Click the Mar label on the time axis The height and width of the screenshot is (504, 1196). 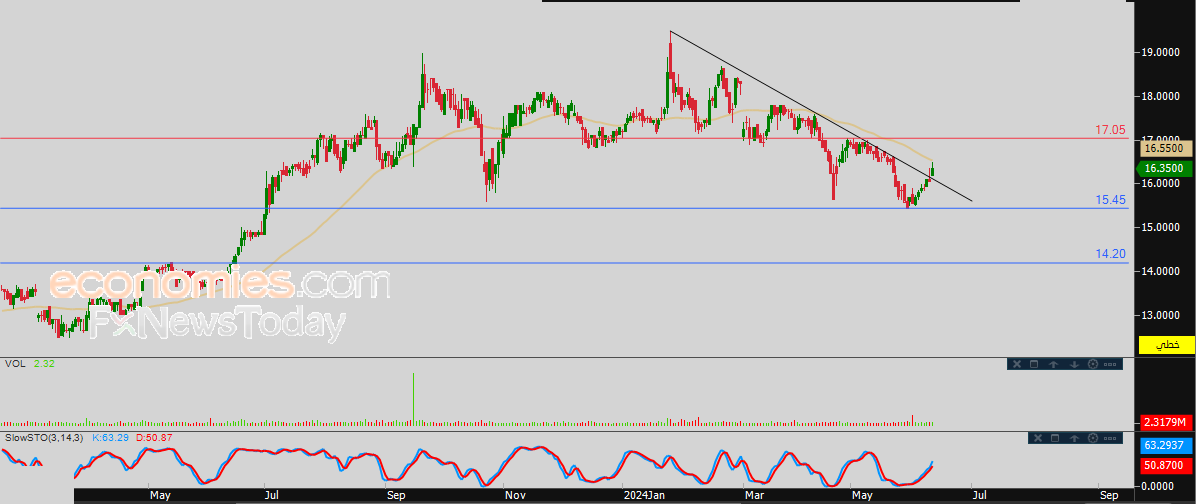click(x=754, y=496)
